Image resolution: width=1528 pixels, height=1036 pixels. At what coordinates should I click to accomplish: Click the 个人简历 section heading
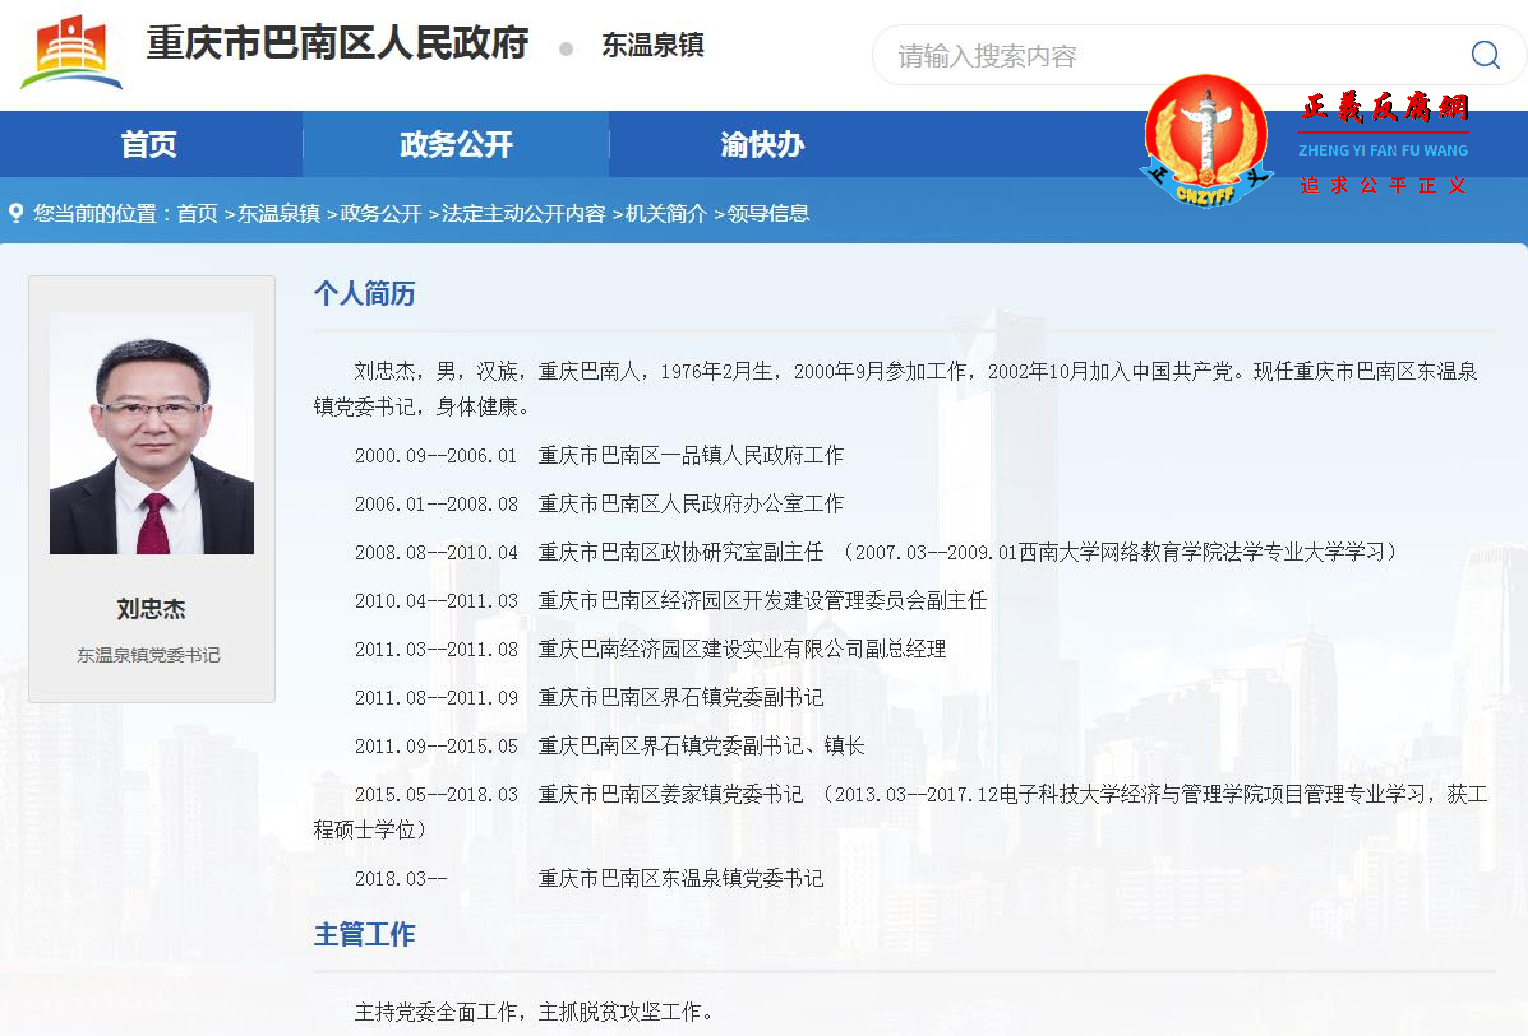(365, 293)
